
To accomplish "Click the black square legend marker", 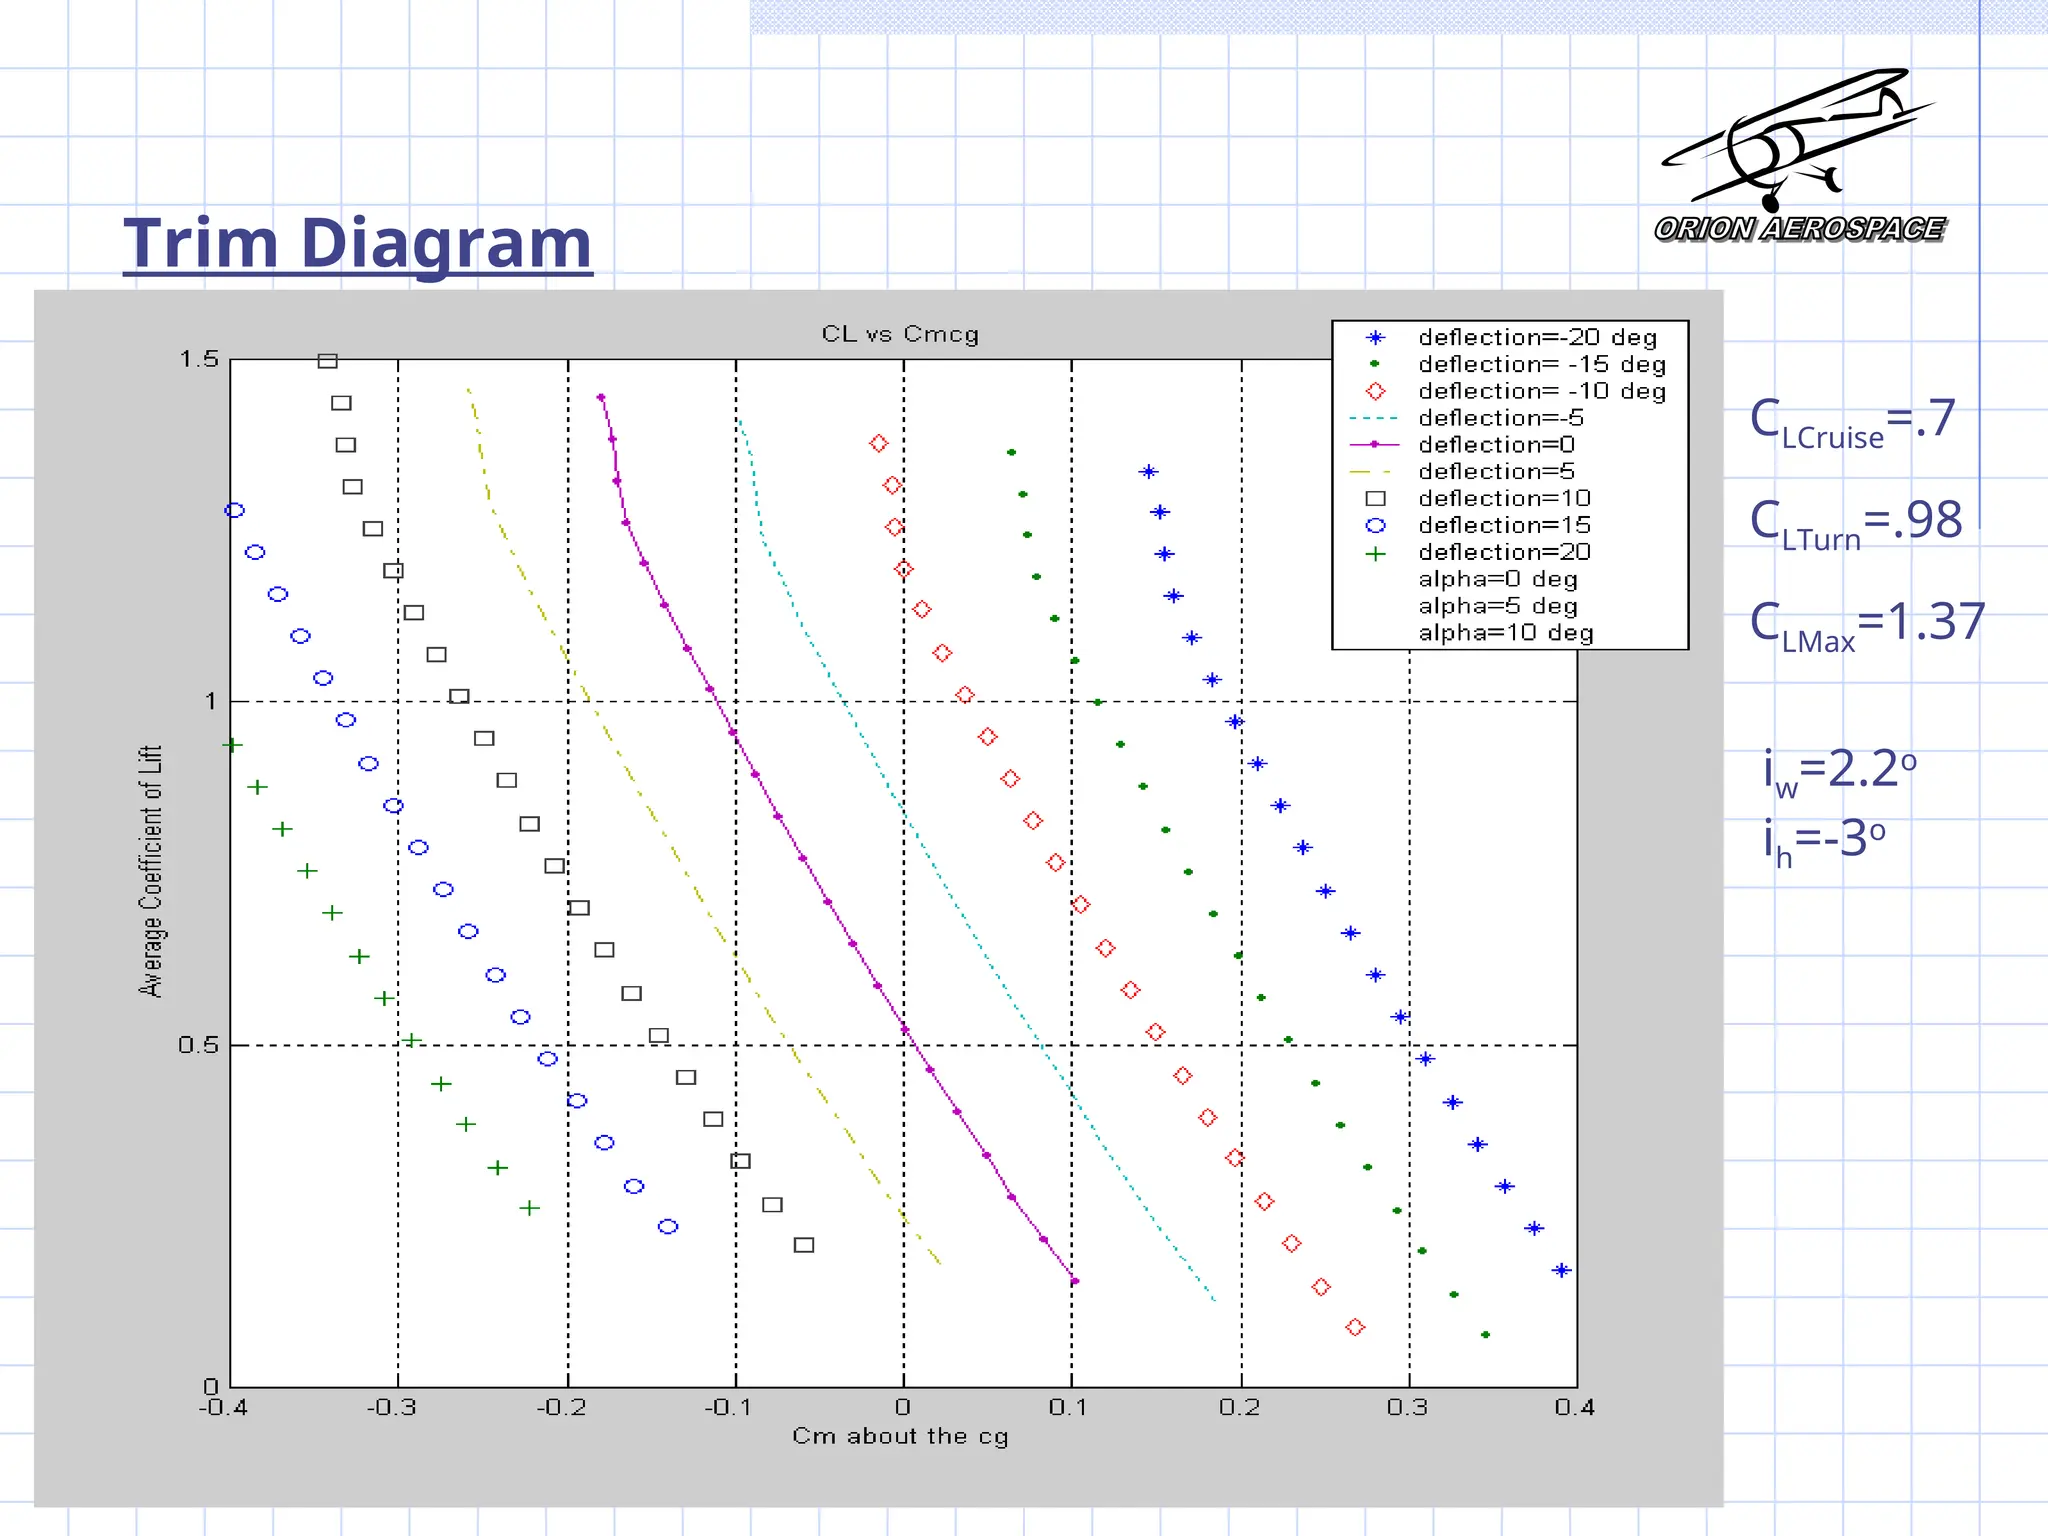I will click(x=1376, y=499).
